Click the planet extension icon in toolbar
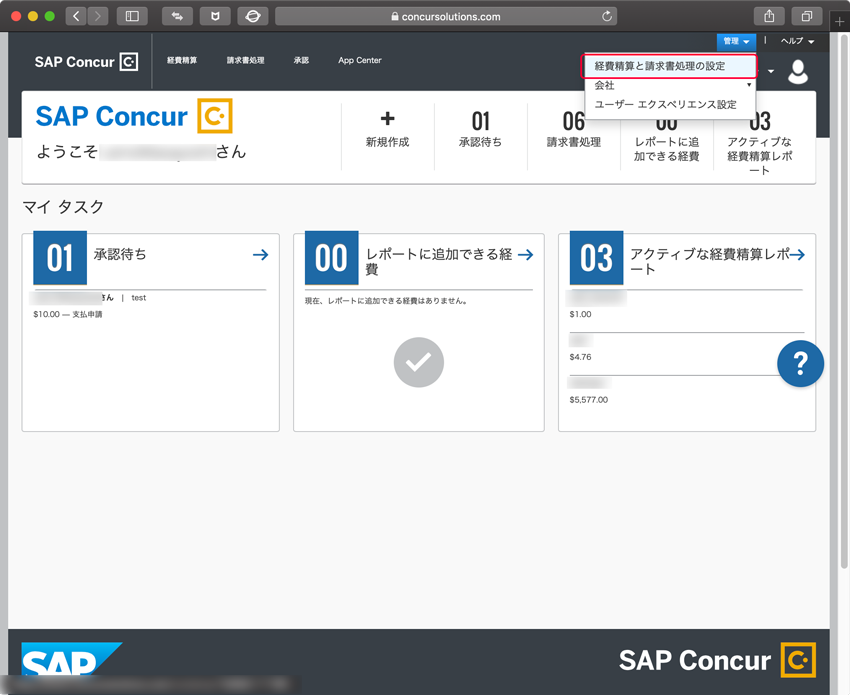Image resolution: width=850 pixels, height=695 pixels. click(253, 16)
